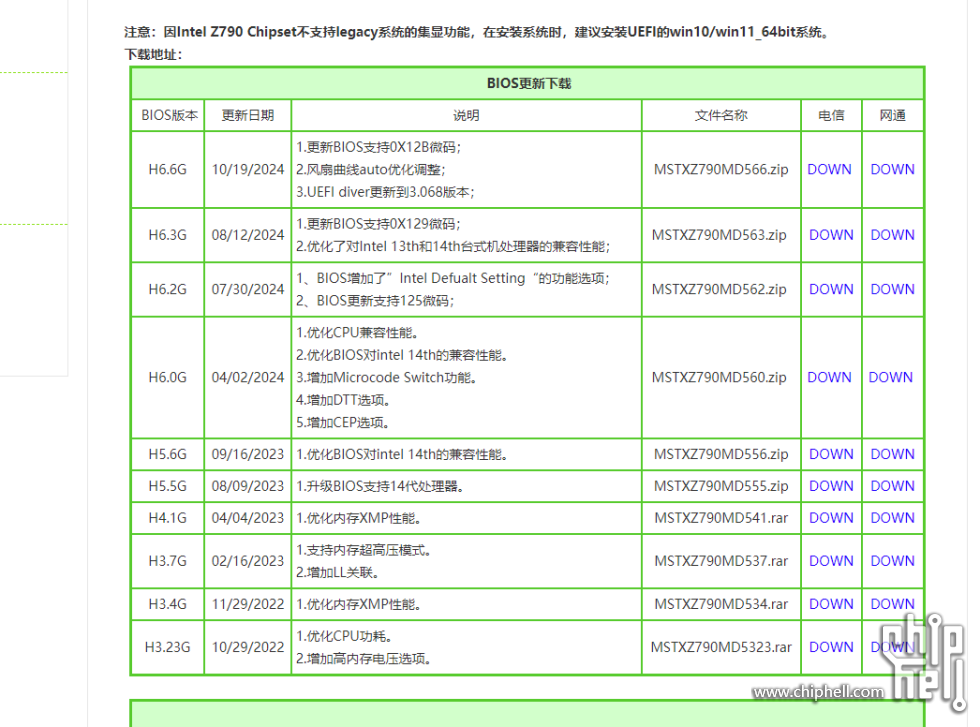
Task: Click the 说明 column header
Action: [466, 116]
